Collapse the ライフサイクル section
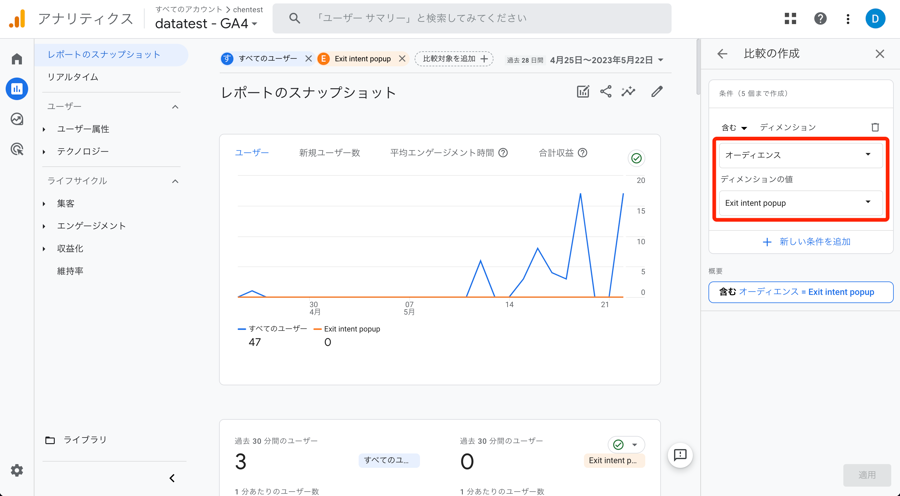The height and width of the screenshot is (496, 900). pos(175,181)
